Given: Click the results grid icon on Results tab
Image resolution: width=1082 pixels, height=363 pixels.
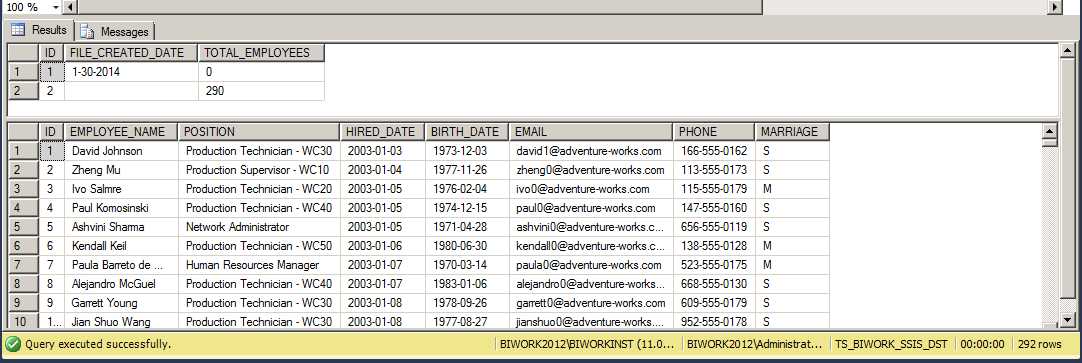Looking at the screenshot, I should (17, 30).
